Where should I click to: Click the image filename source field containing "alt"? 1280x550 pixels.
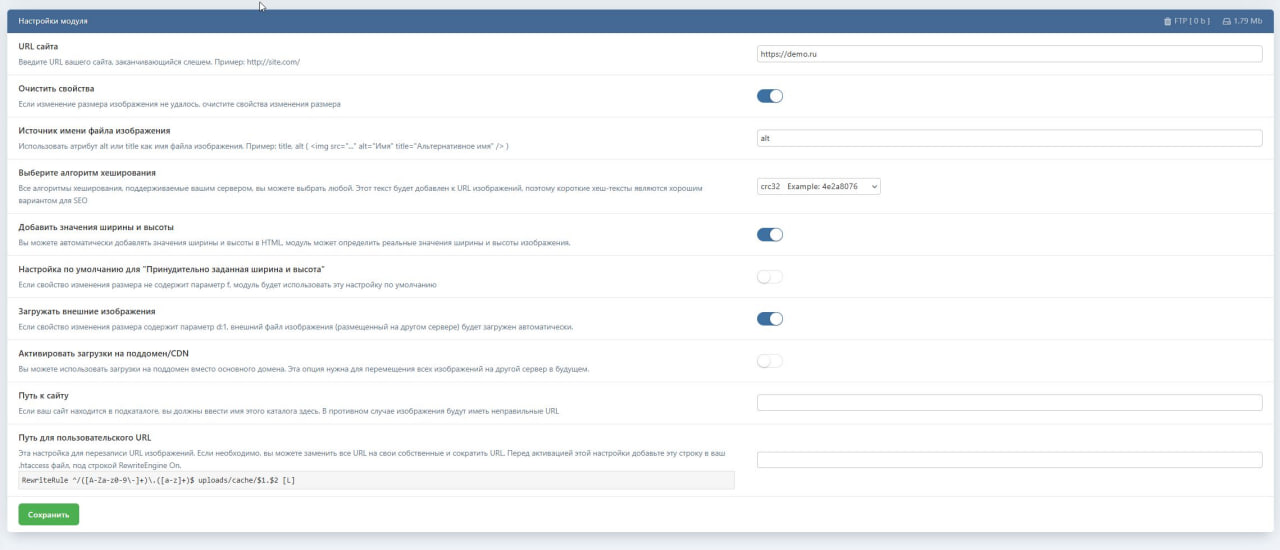pyautogui.click(x=1009, y=138)
